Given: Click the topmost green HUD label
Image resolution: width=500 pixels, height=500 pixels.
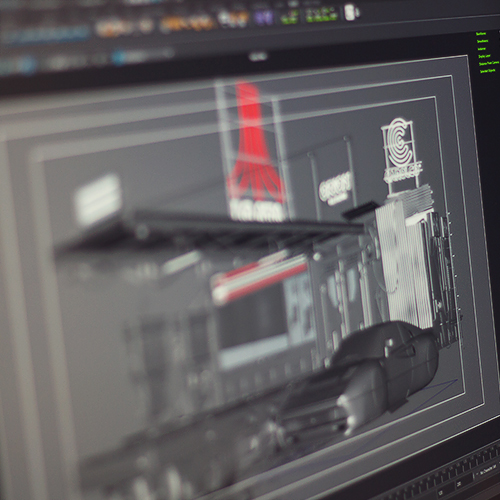Looking at the screenshot, I should click(x=481, y=34).
